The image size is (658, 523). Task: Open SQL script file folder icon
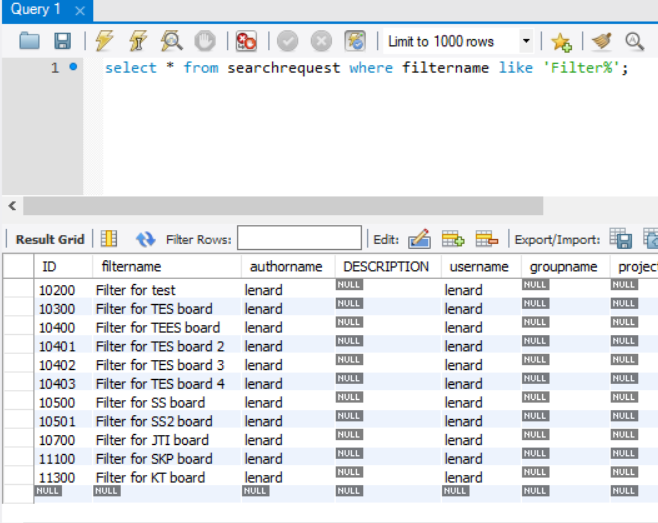30,41
